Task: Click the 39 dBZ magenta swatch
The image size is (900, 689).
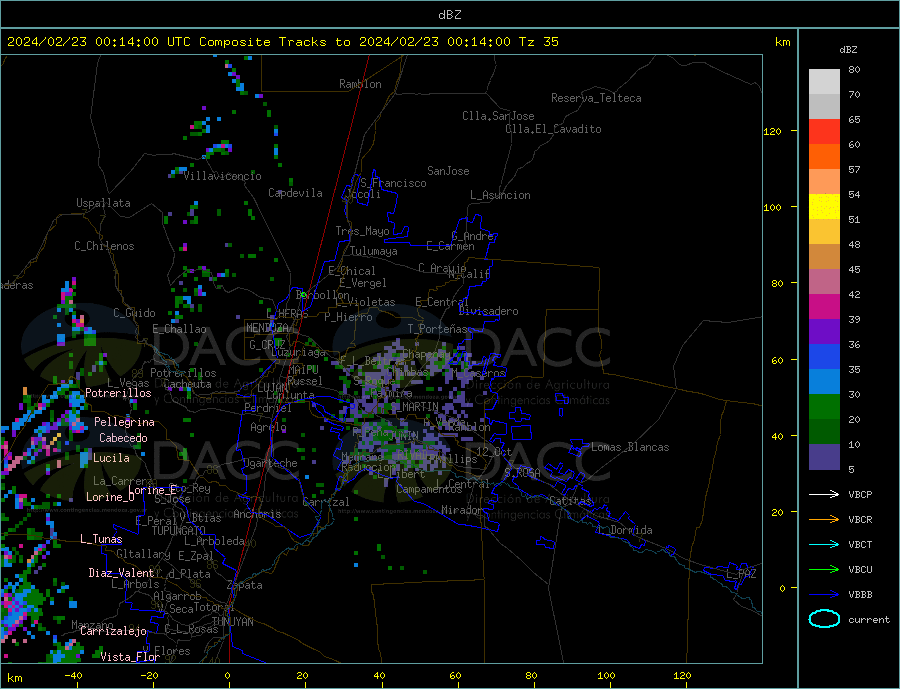Action: click(x=824, y=307)
